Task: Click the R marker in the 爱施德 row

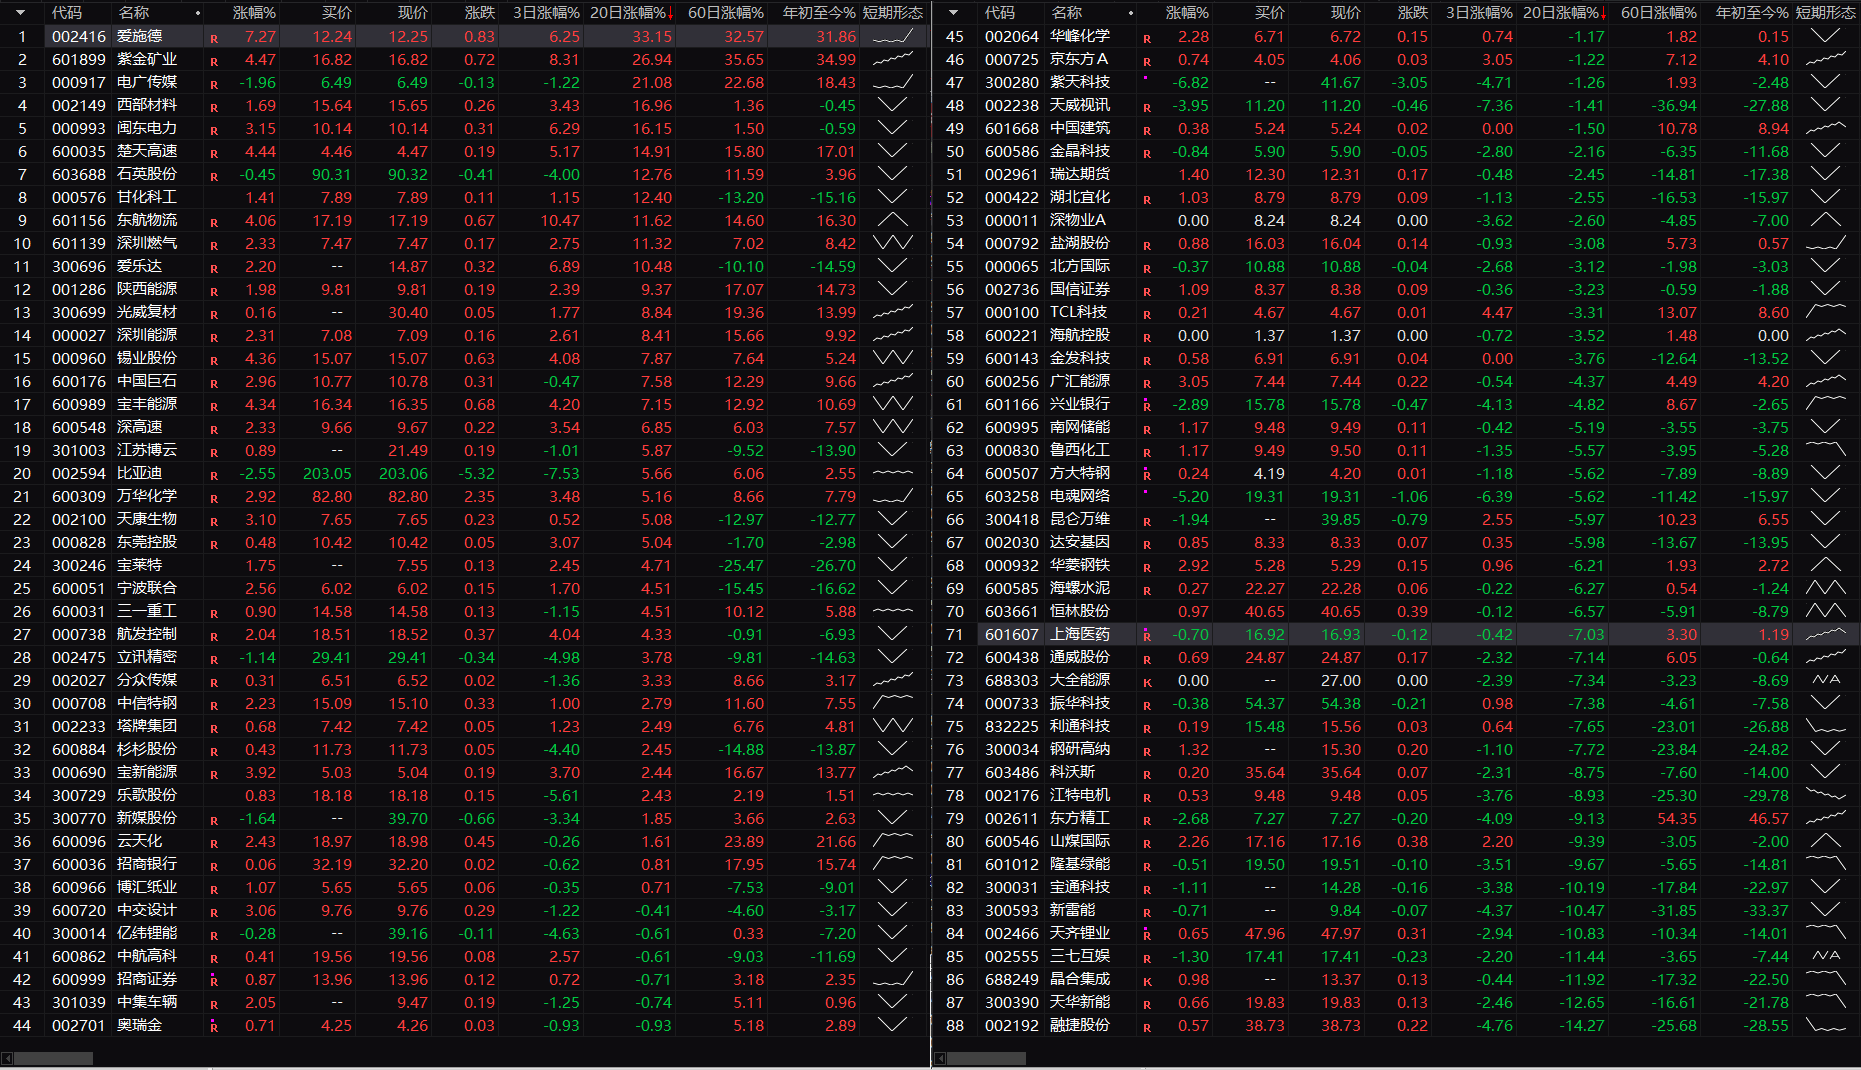Action: point(214,38)
